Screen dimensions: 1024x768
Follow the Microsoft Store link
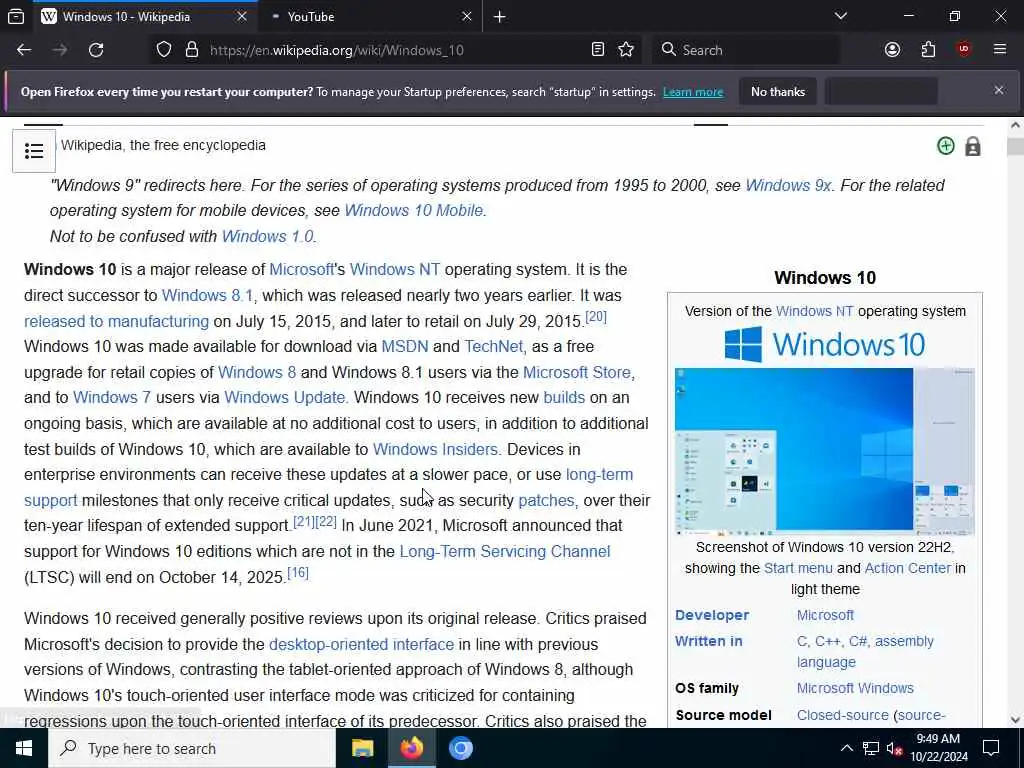tap(577, 372)
